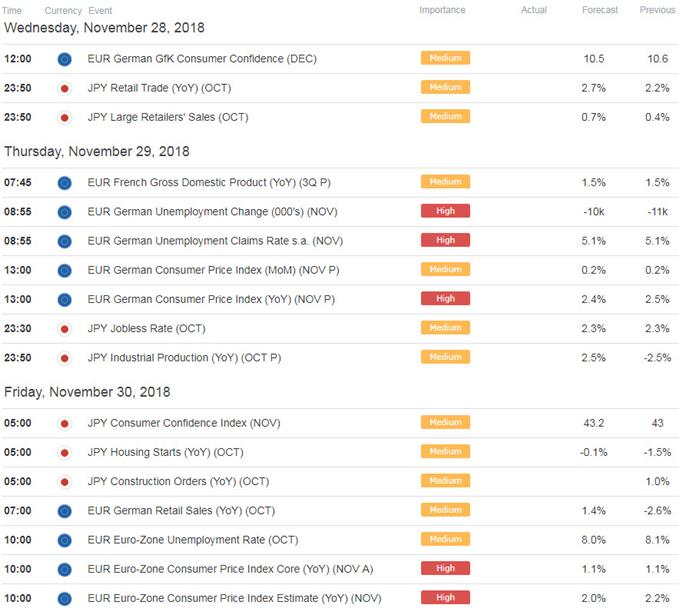Open event JPY Large Retailers' Sales (OCT)
The width and height of the screenshot is (679, 611).
coord(168,117)
